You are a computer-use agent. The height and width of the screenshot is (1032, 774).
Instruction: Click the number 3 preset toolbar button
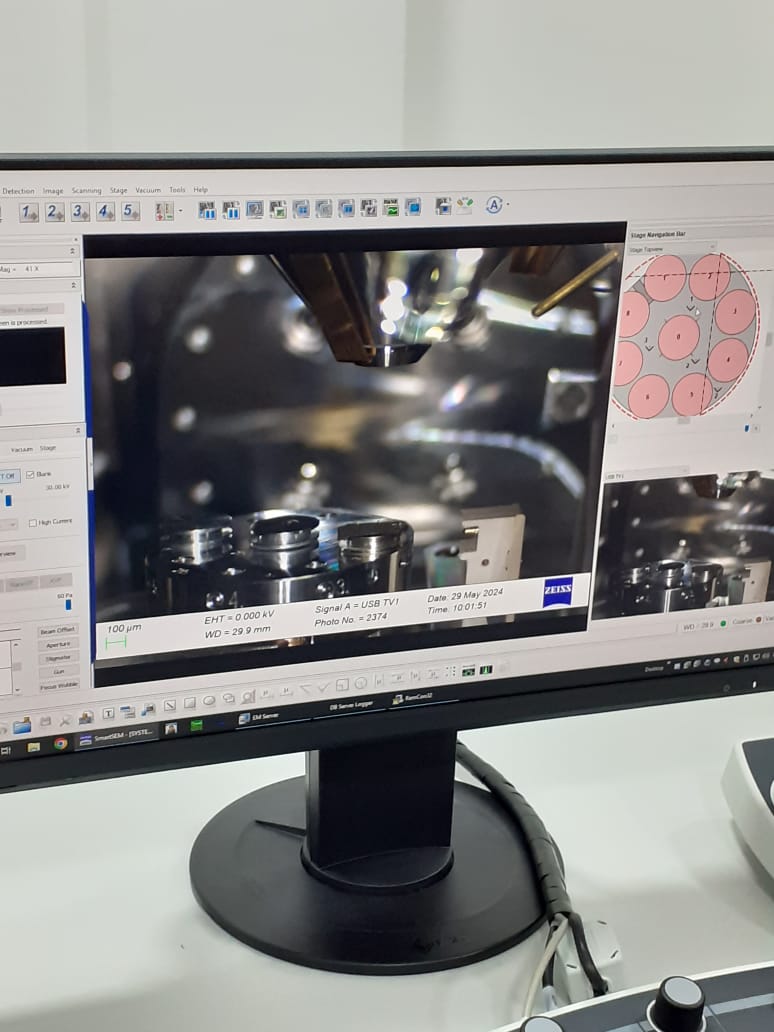(79, 212)
